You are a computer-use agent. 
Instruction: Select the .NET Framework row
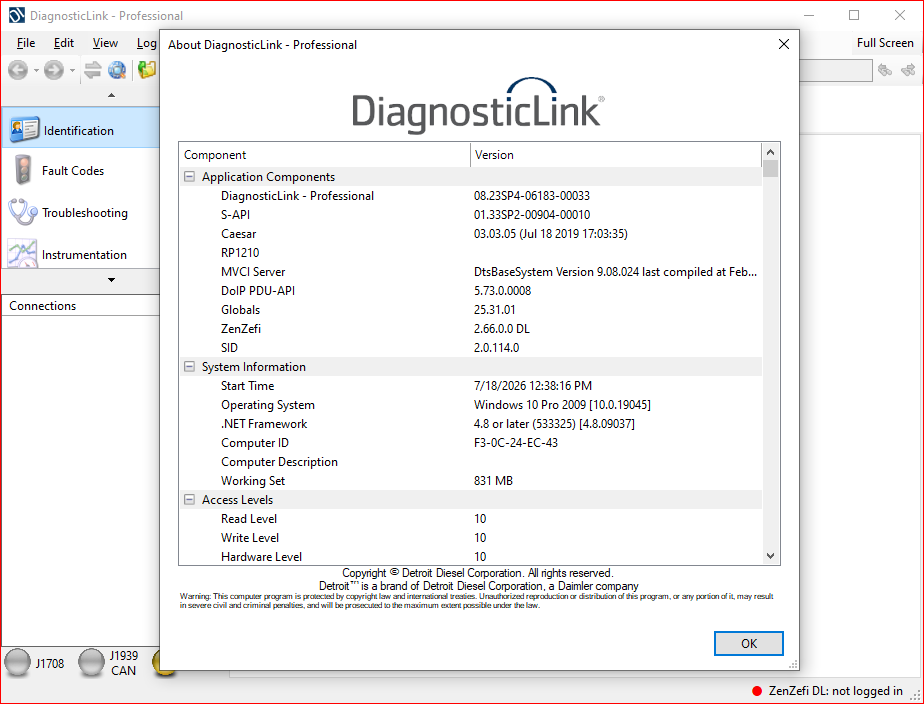[470, 424]
